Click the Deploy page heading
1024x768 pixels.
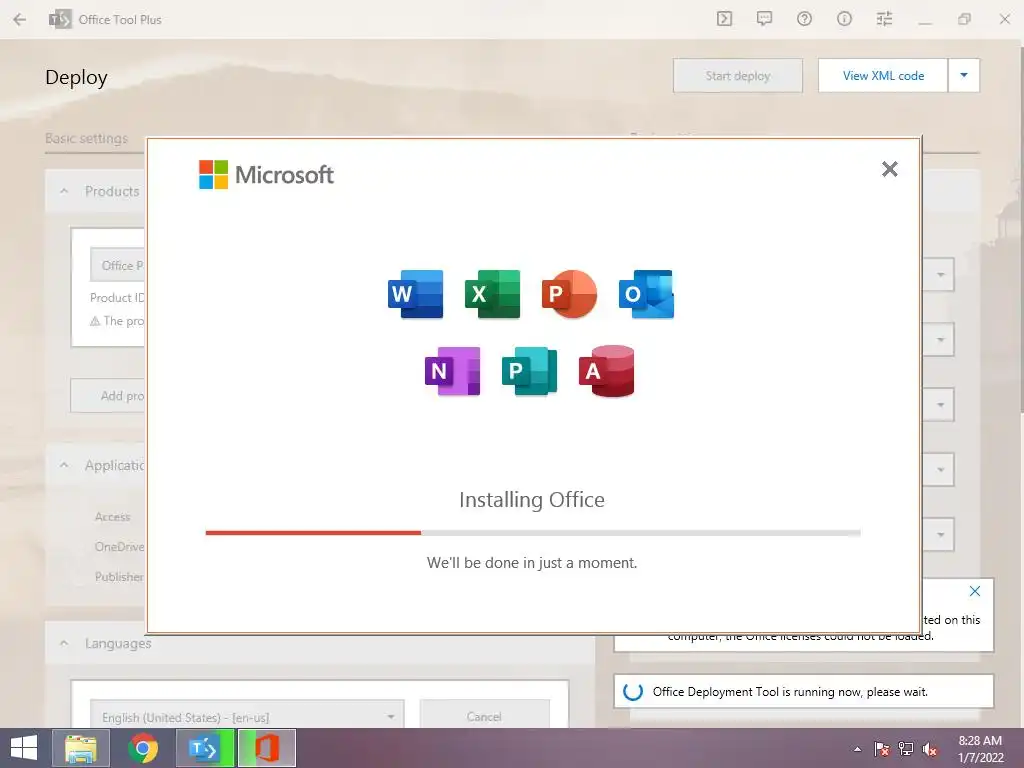coord(76,78)
